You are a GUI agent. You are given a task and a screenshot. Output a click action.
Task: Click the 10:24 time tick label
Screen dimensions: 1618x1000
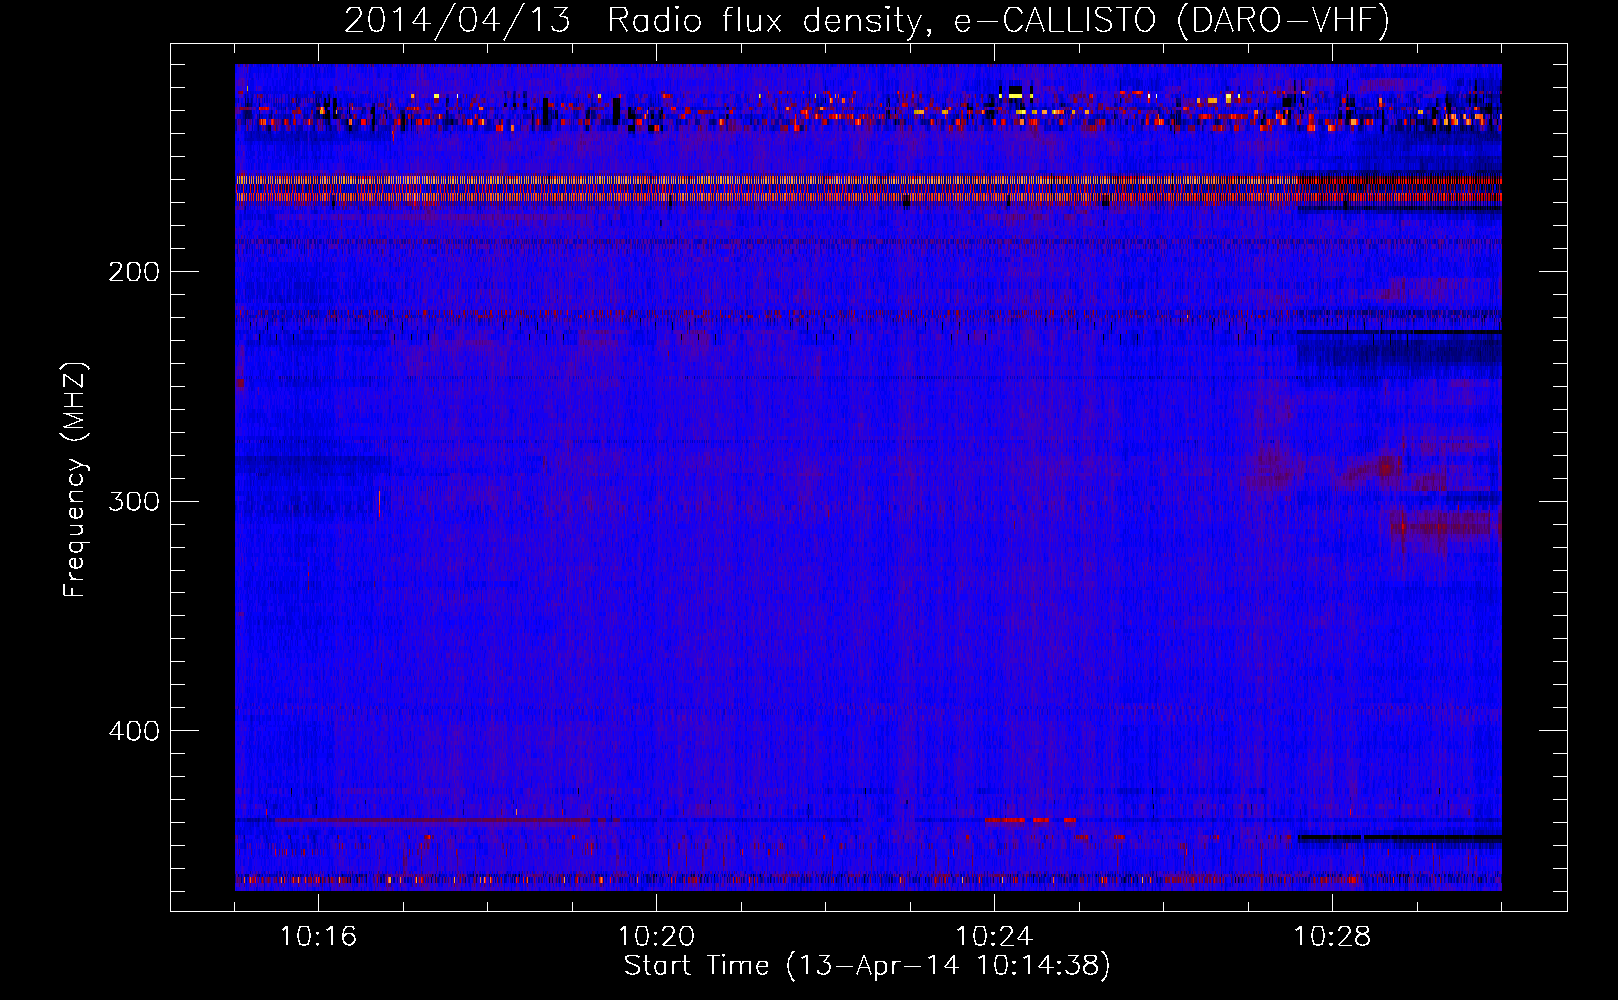[994, 937]
